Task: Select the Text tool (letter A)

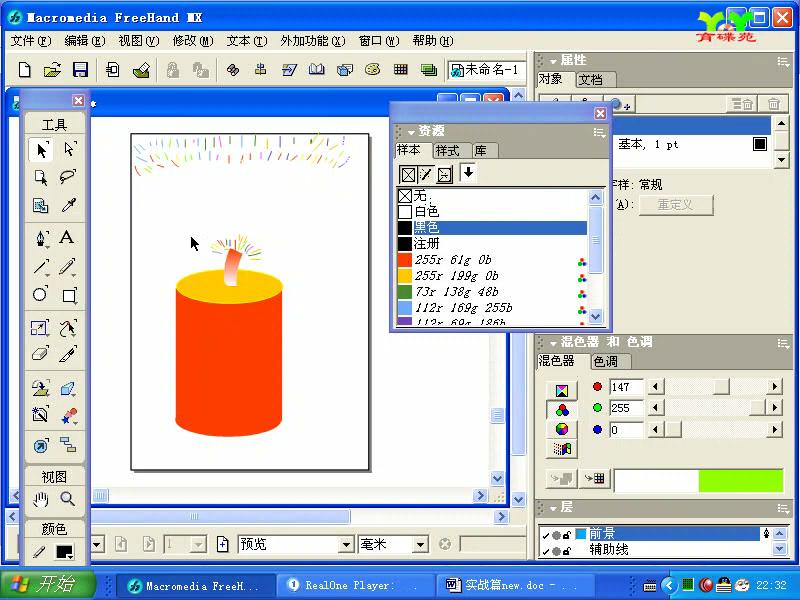Action: pos(67,238)
